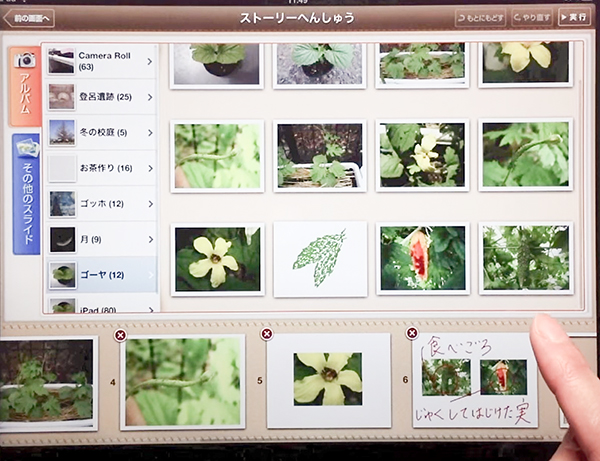Tap the もとにもどす undo button
This screenshot has width=600, height=461.
point(481,18)
